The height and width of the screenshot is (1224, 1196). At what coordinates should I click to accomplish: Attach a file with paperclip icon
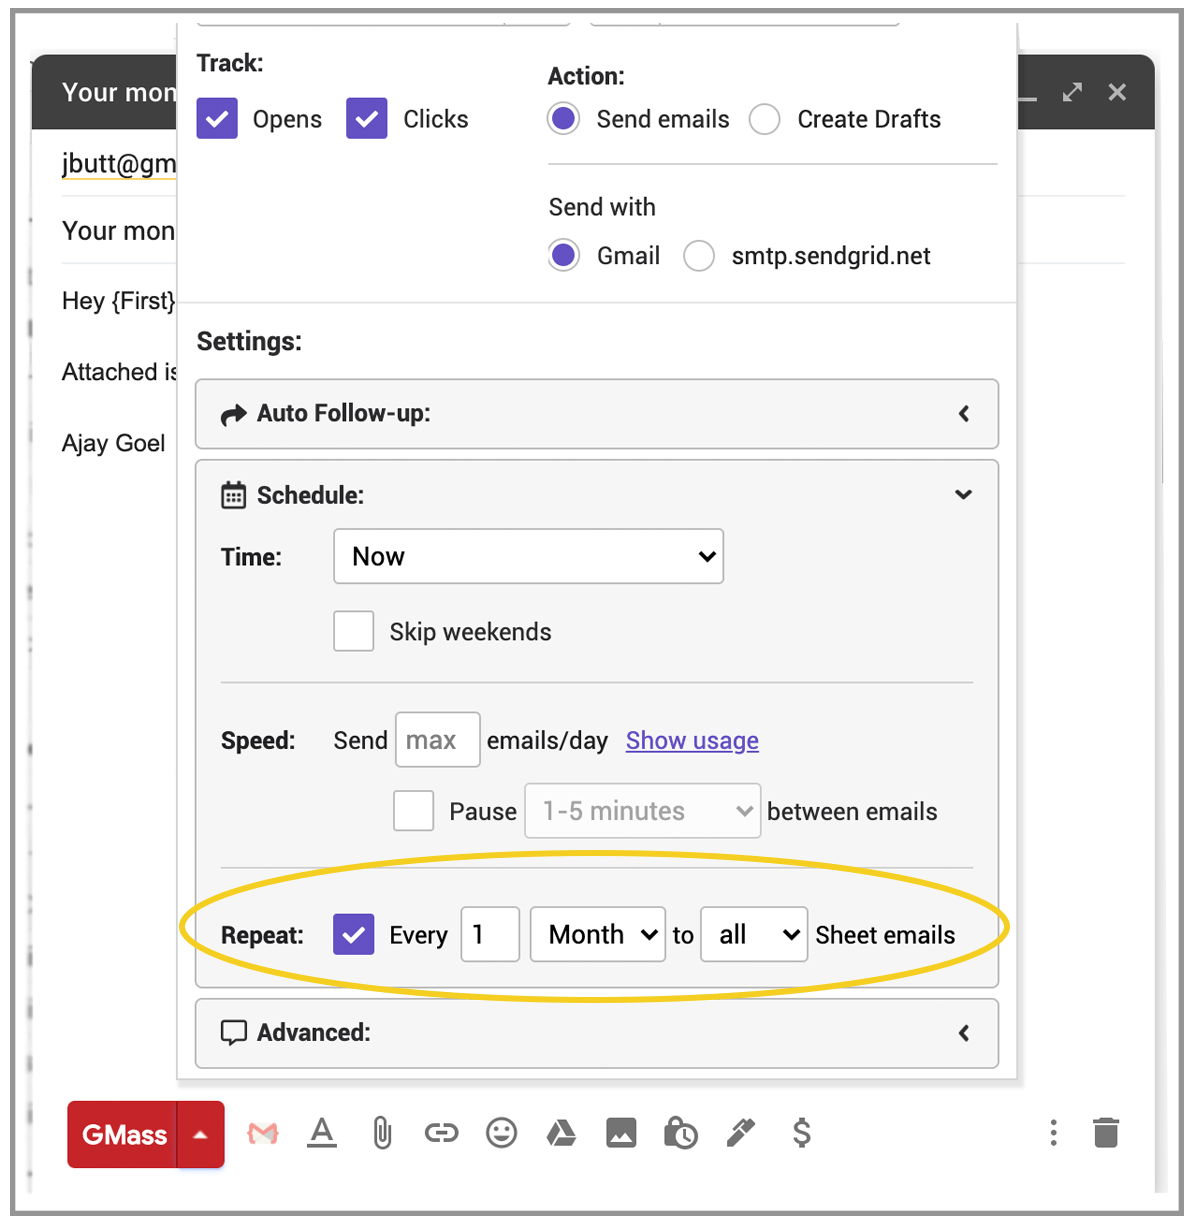(382, 1133)
